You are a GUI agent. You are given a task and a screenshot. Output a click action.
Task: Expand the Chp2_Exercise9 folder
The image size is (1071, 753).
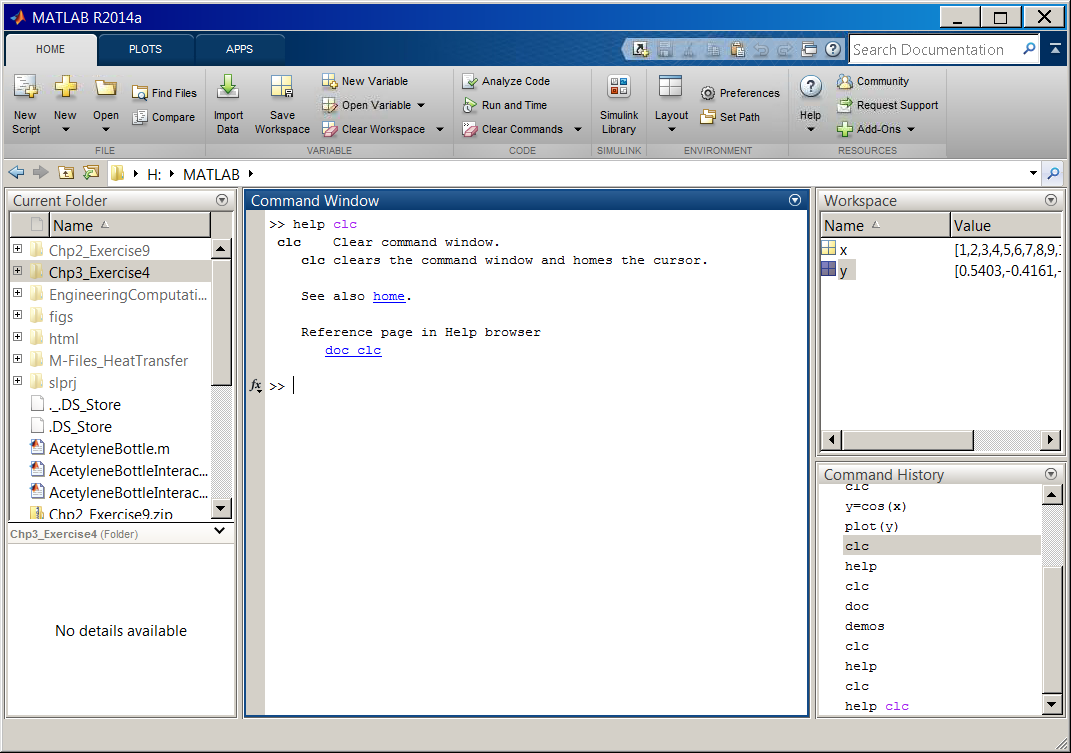18,249
